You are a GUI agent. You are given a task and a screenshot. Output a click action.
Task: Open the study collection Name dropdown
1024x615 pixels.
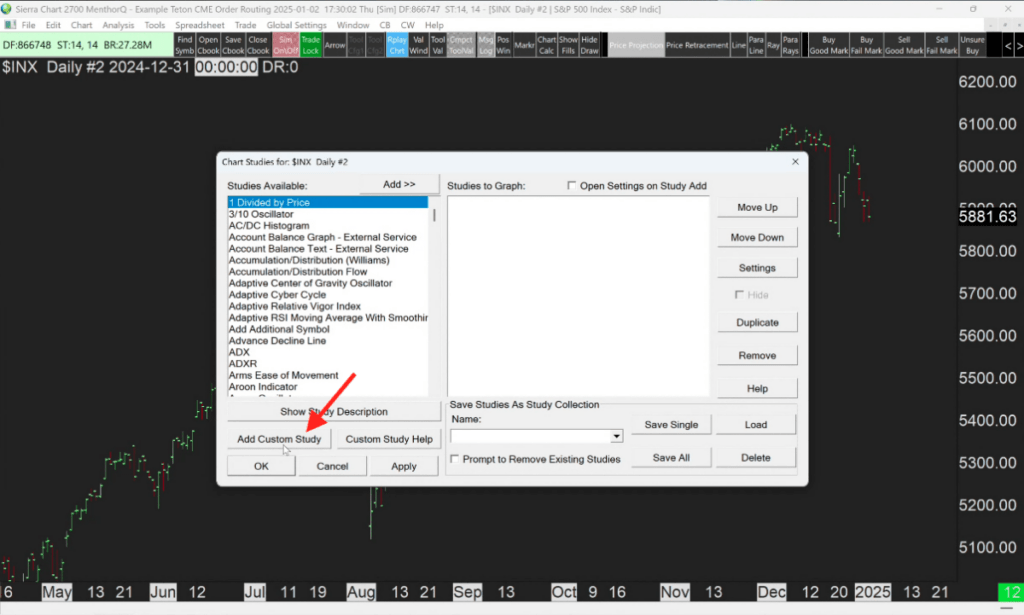(615, 436)
